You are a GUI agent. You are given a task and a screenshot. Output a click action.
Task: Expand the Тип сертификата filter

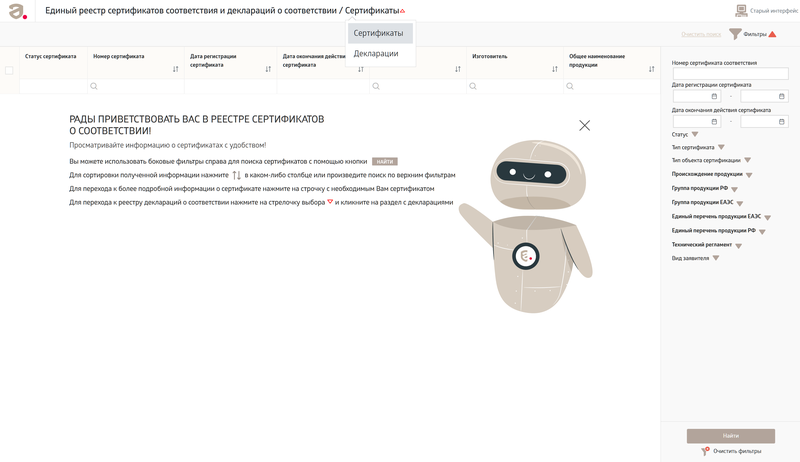(721, 147)
